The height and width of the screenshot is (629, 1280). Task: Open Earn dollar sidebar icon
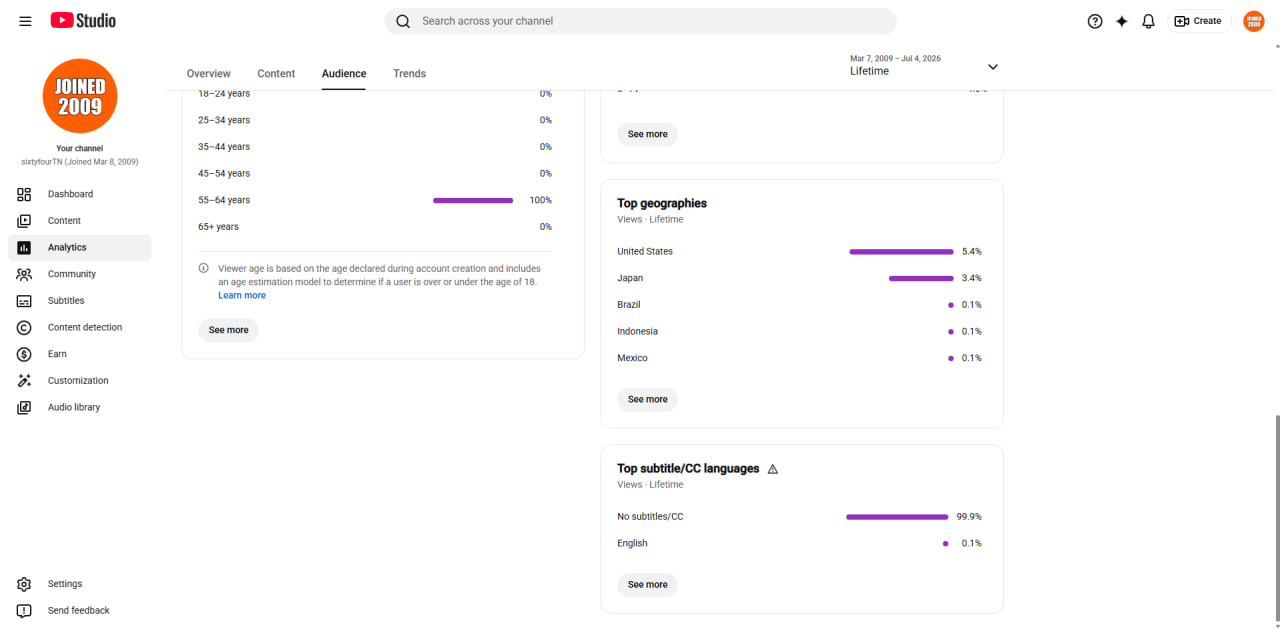(x=24, y=354)
